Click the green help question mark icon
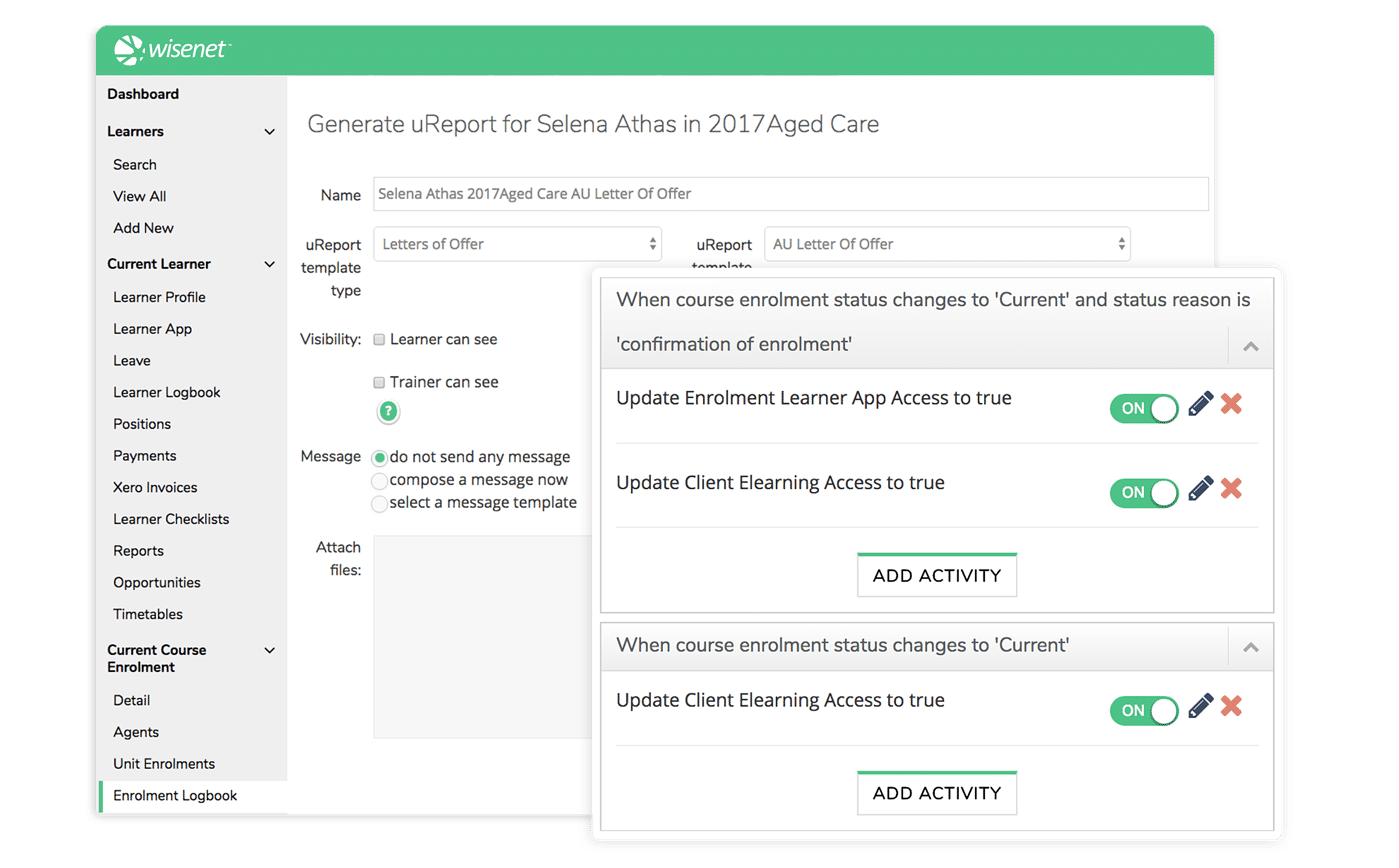 pos(388,412)
